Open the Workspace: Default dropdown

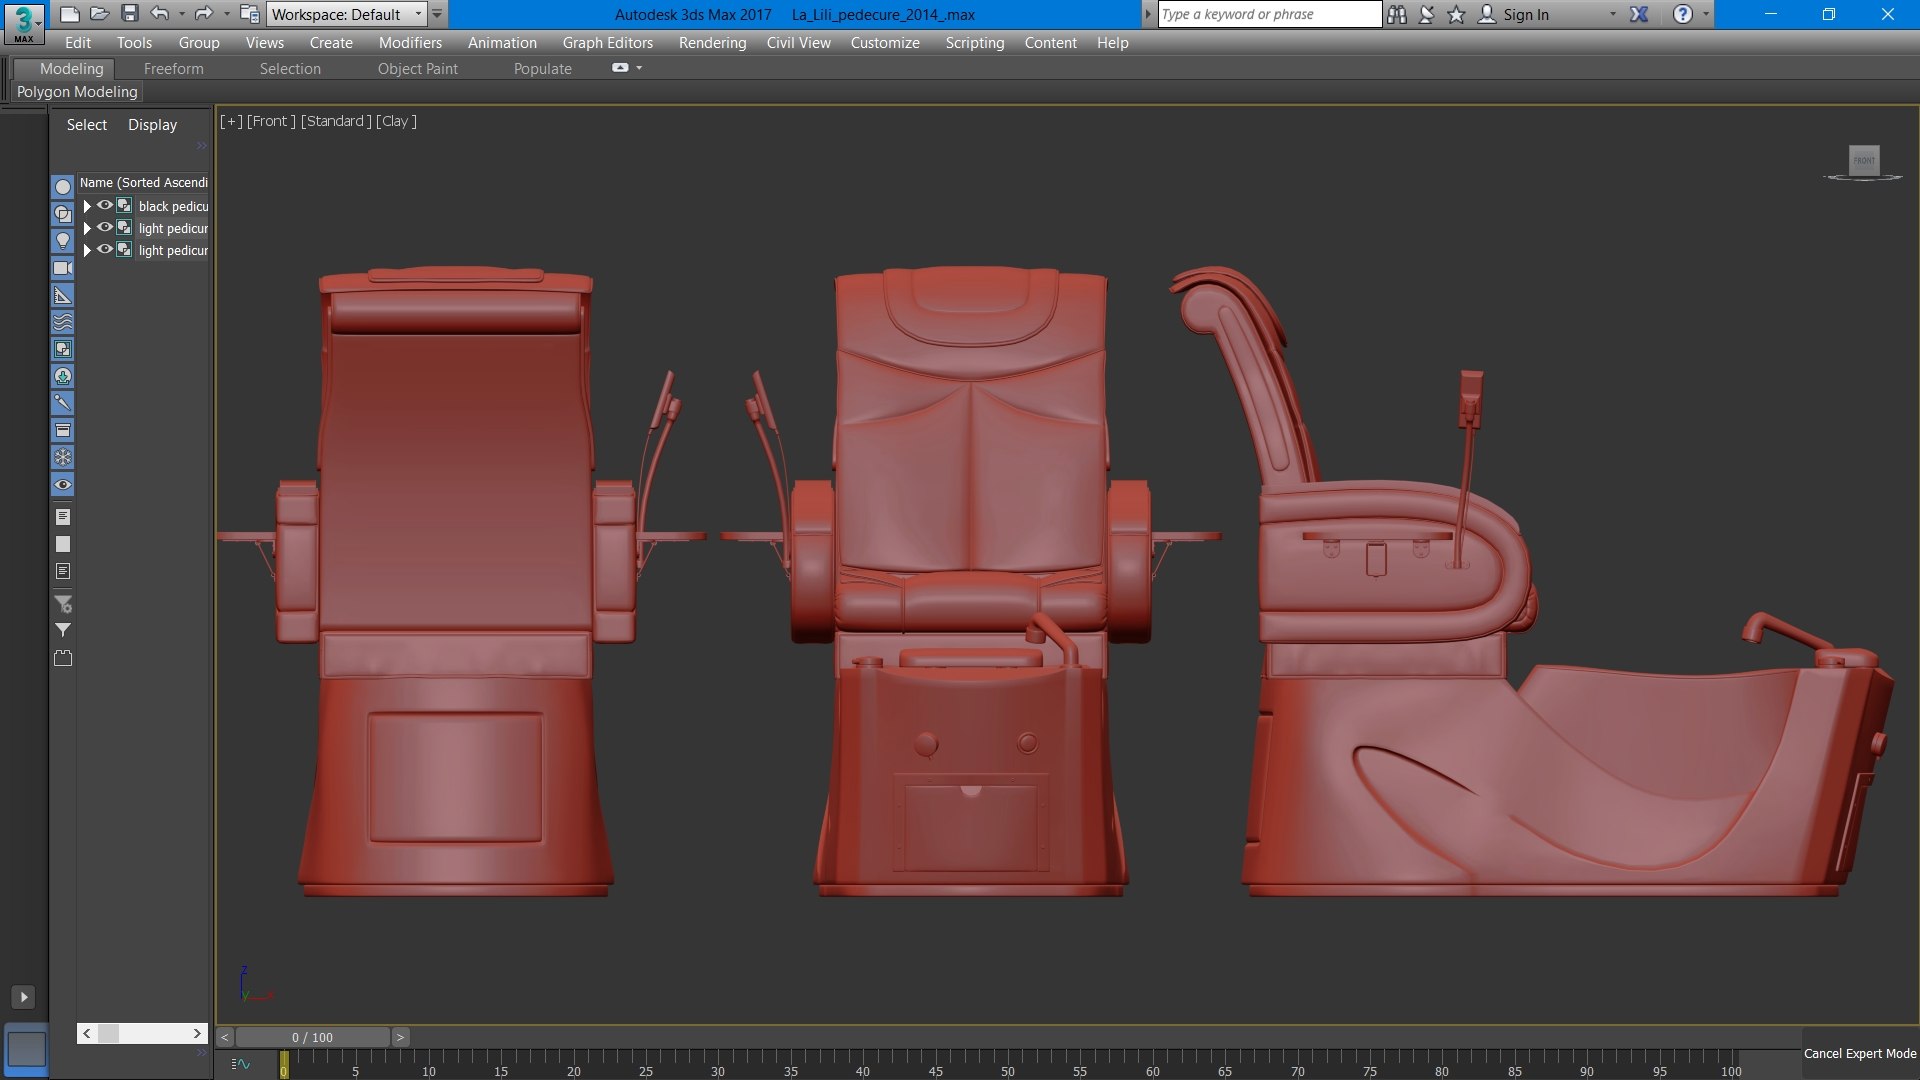point(346,14)
